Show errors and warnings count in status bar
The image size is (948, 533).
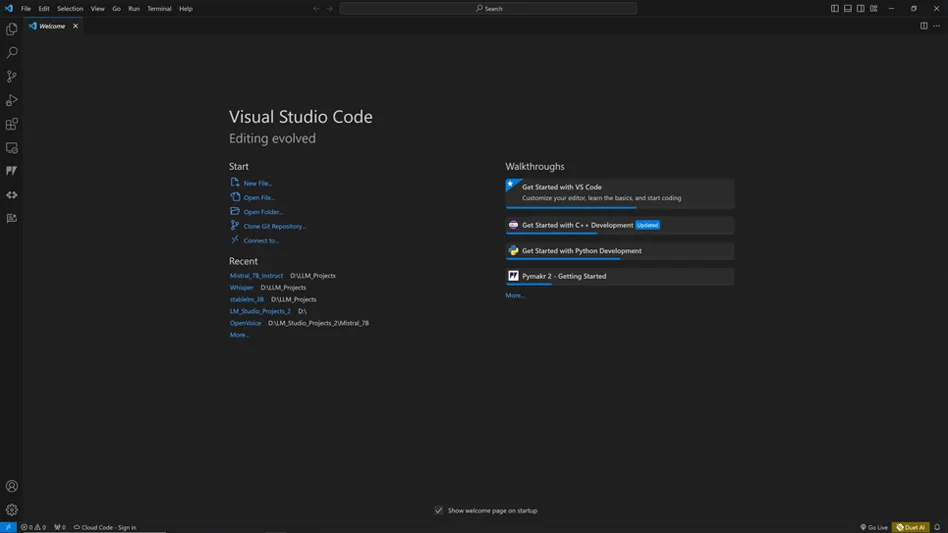pyautogui.click(x=33, y=527)
